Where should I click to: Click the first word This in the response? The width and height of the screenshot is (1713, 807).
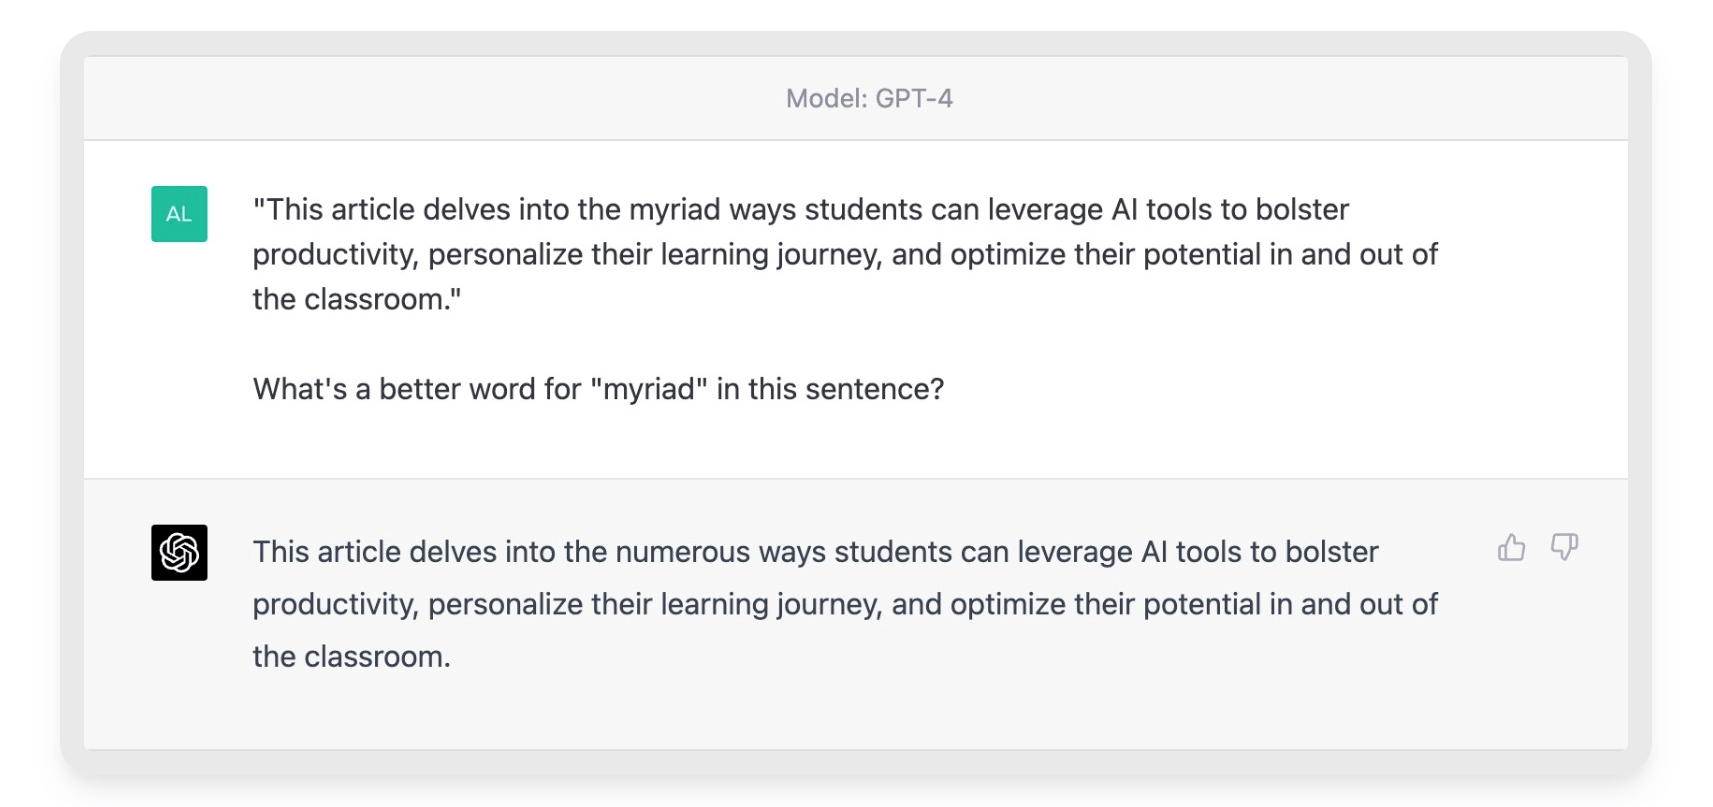[x=282, y=552]
